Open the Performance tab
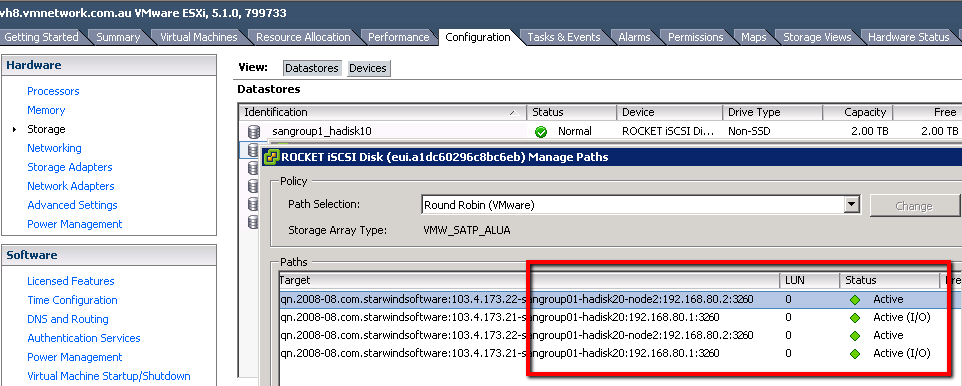 click(x=399, y=37)
